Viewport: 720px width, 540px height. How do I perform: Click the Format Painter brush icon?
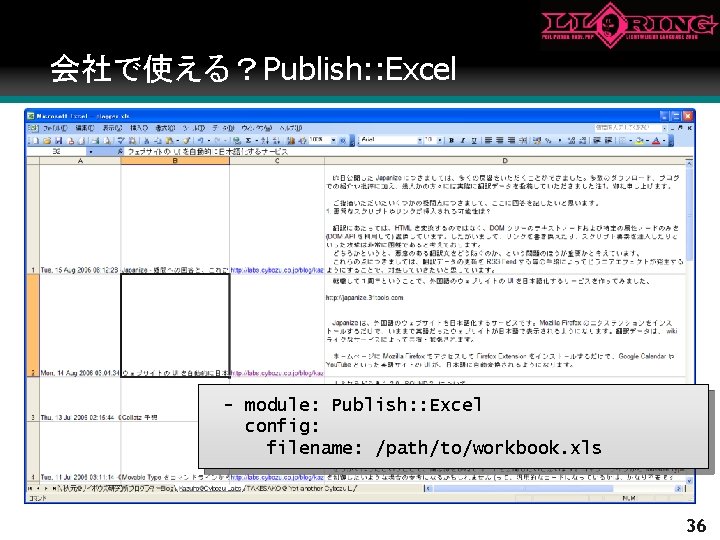click(x=186, y=141)
